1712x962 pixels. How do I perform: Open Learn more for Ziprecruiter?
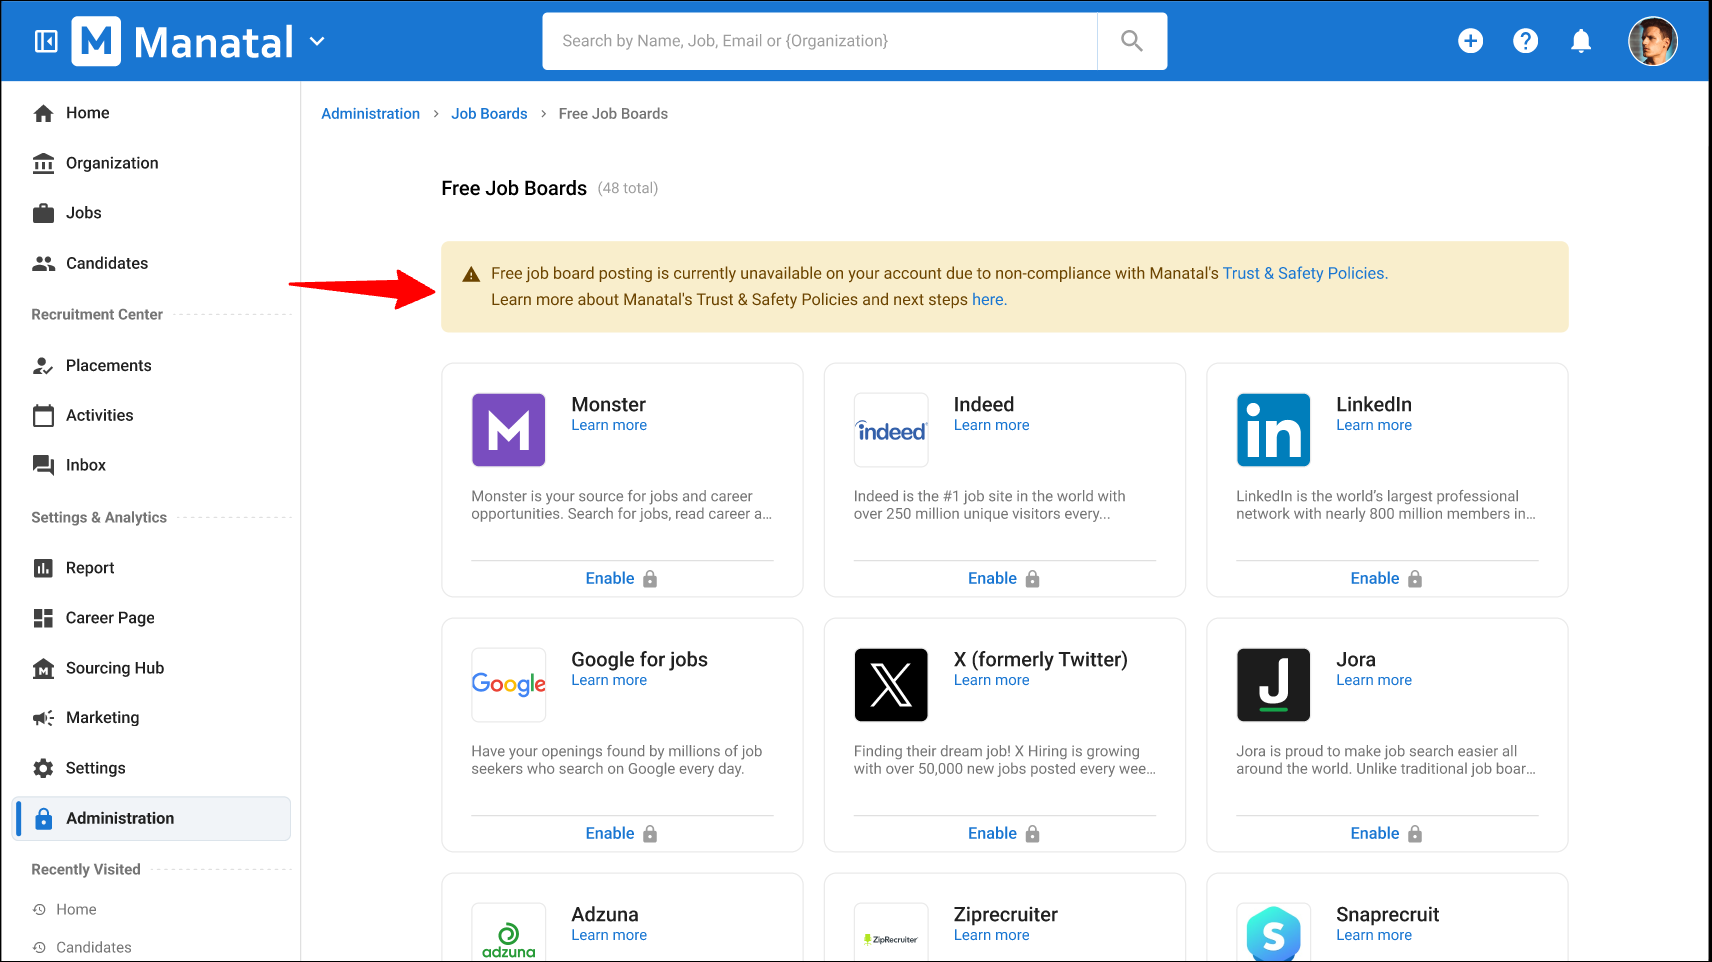point(991,935)
